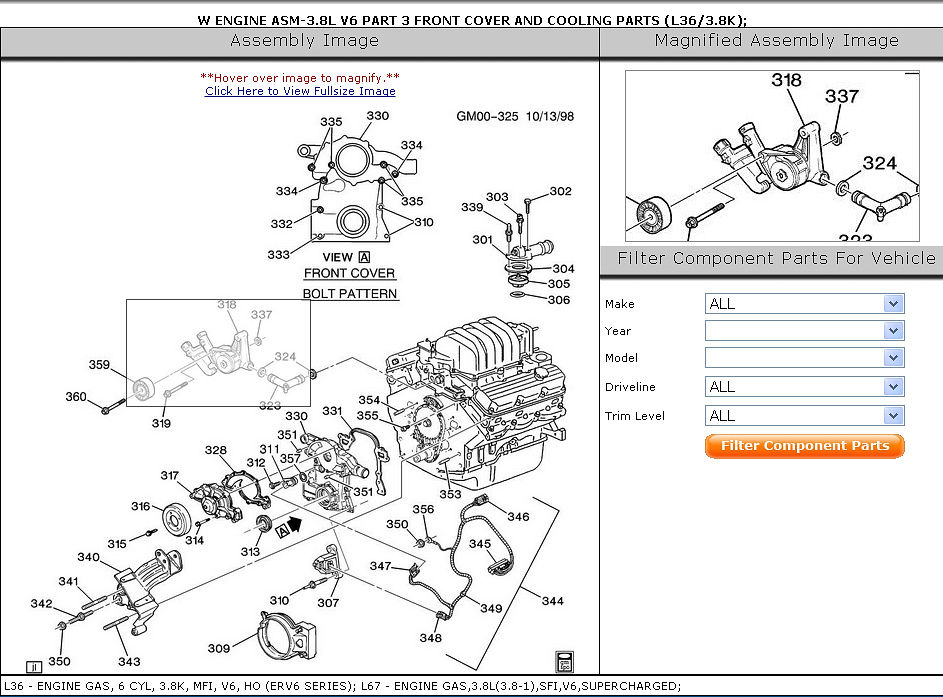
Task: Open 'Click Here to View Fullsize Image' link
Action: tap(300, 91)
